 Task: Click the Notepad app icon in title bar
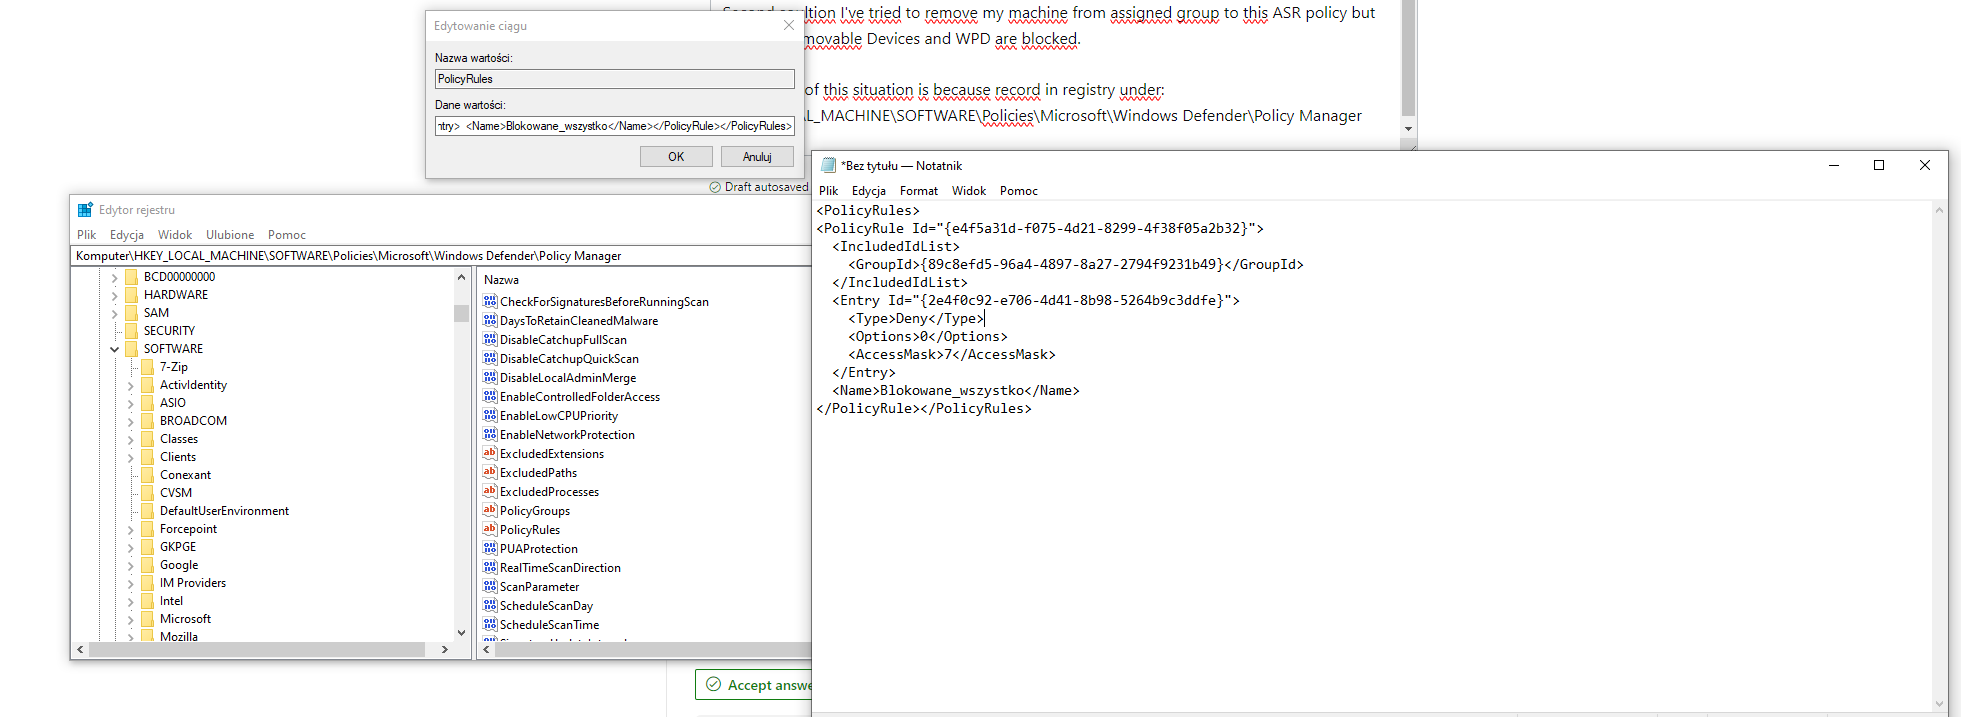coord(828,166)
